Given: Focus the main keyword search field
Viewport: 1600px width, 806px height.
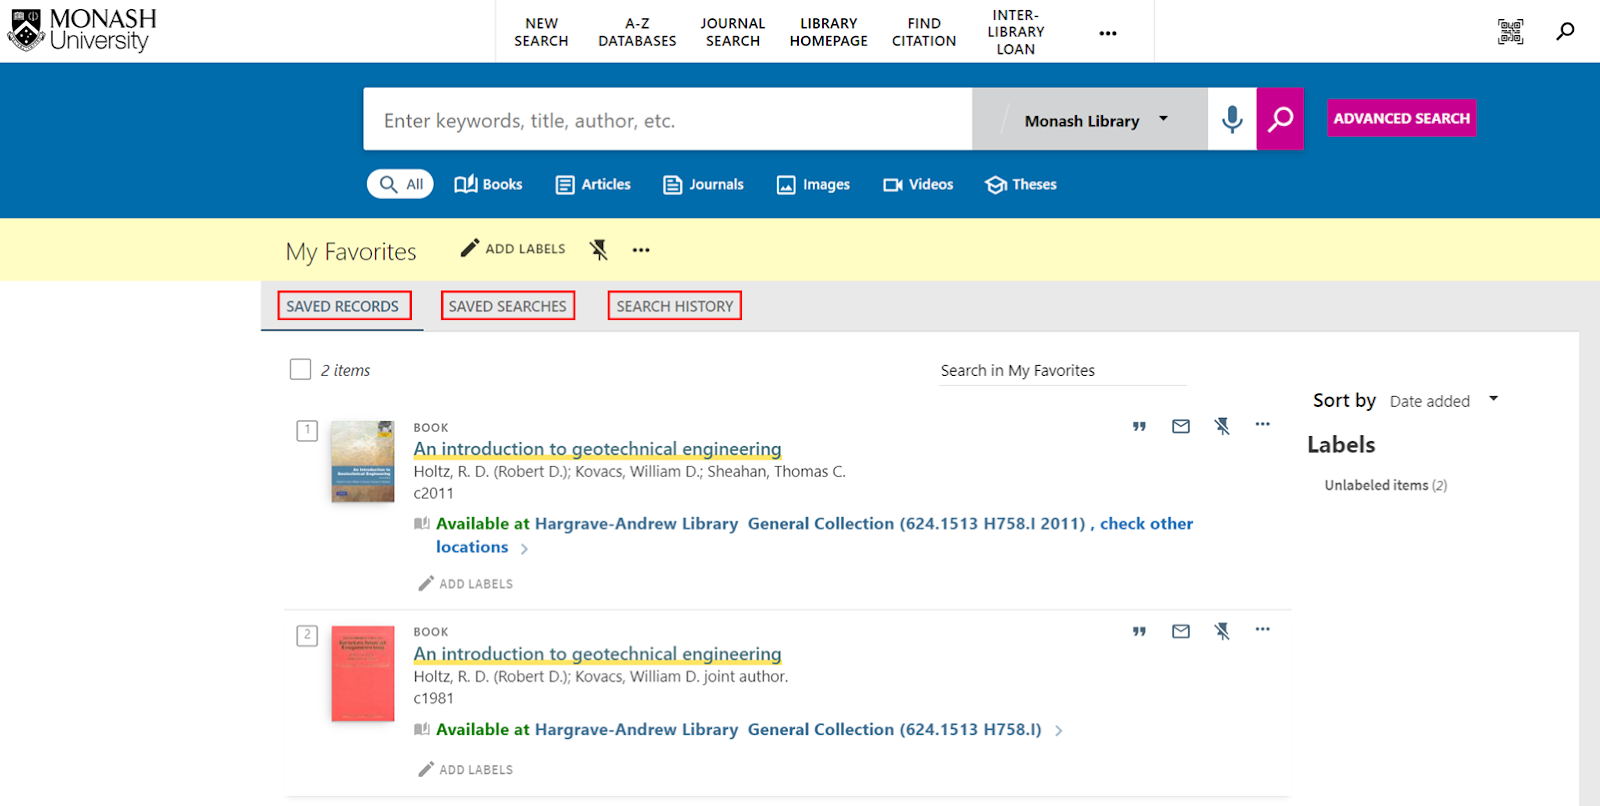Looking at the screenshot, I should click(x=668, y=120).
